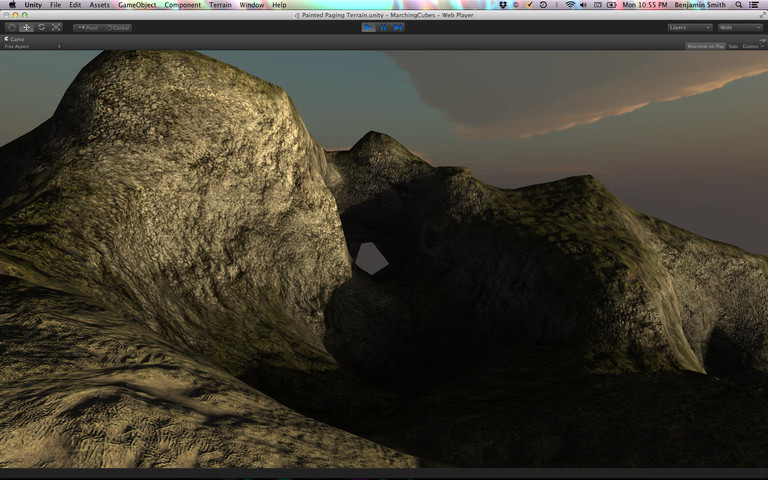Image resolution: width=768 pixels, height=480 pixels.
Task: Open the Assets menu
Action: click(99, 5)
